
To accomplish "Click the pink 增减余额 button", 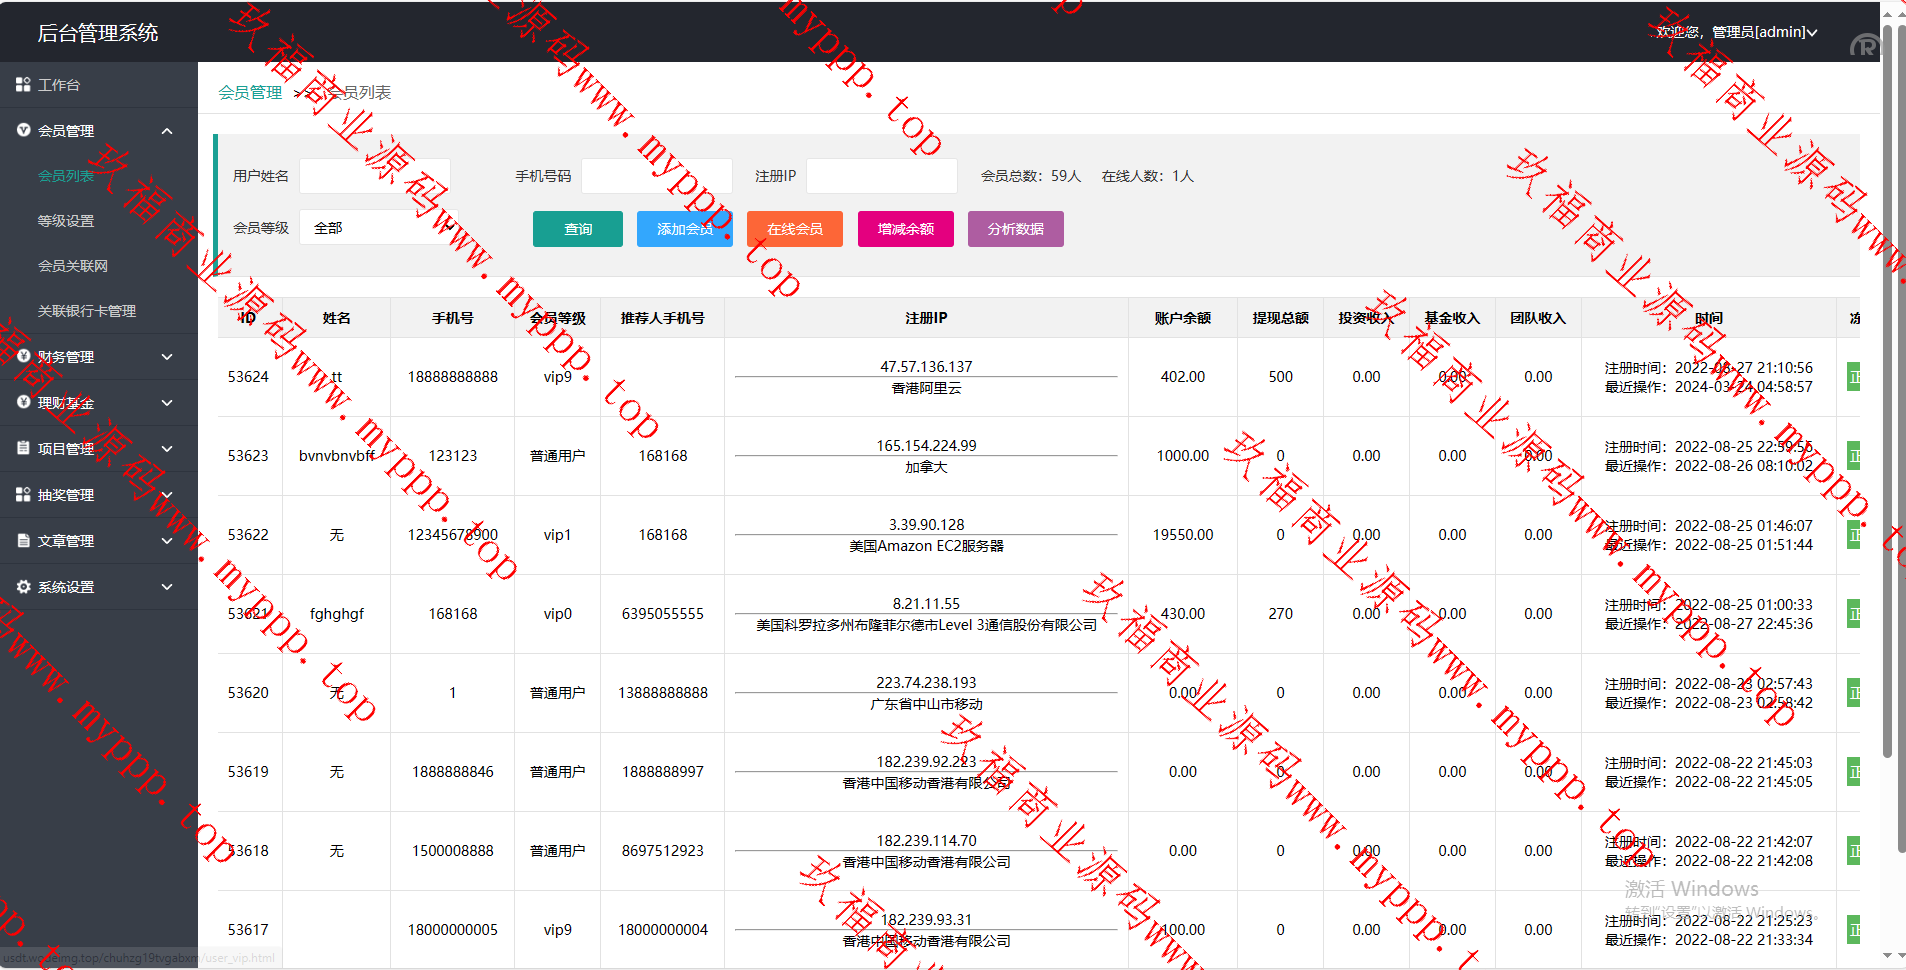I will 905,229.
